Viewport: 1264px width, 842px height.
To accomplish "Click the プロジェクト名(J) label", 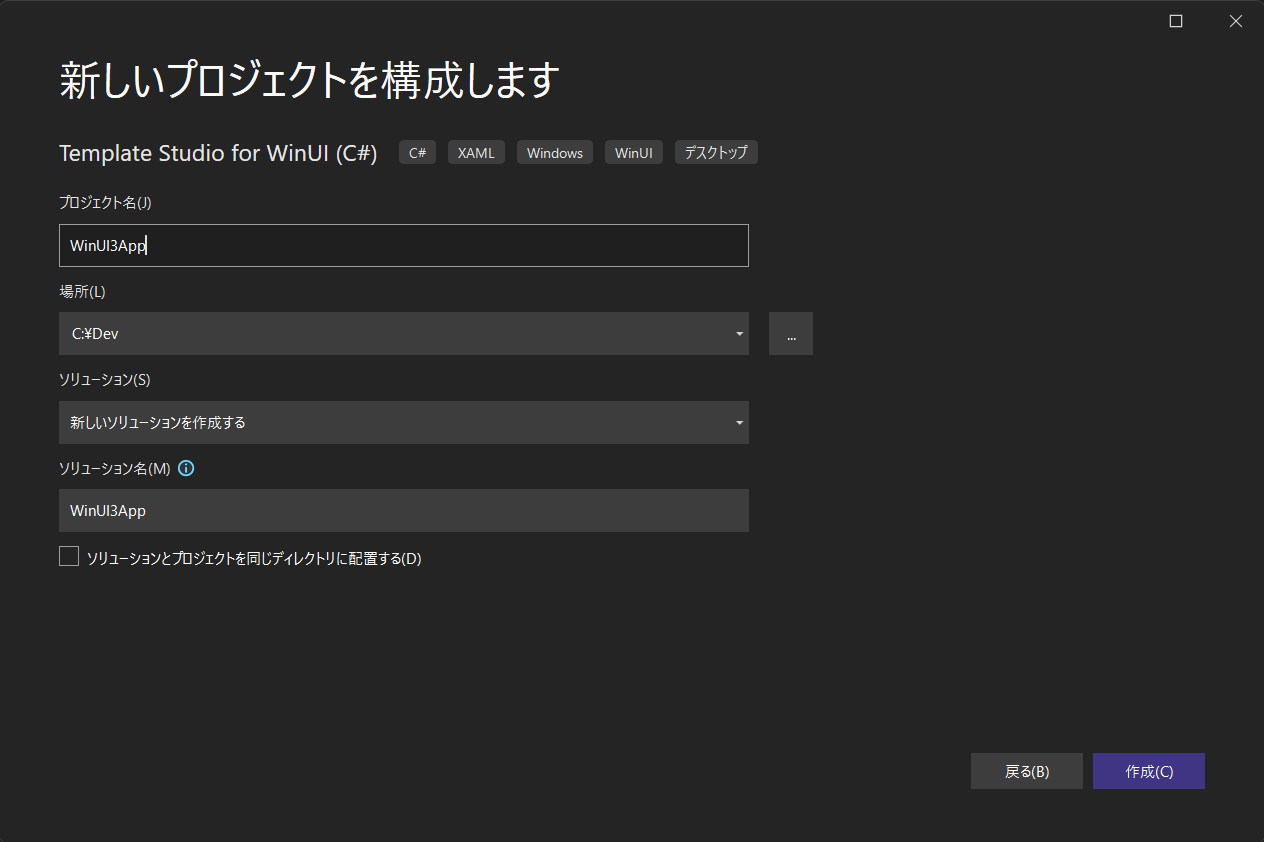I will [105, 203].
